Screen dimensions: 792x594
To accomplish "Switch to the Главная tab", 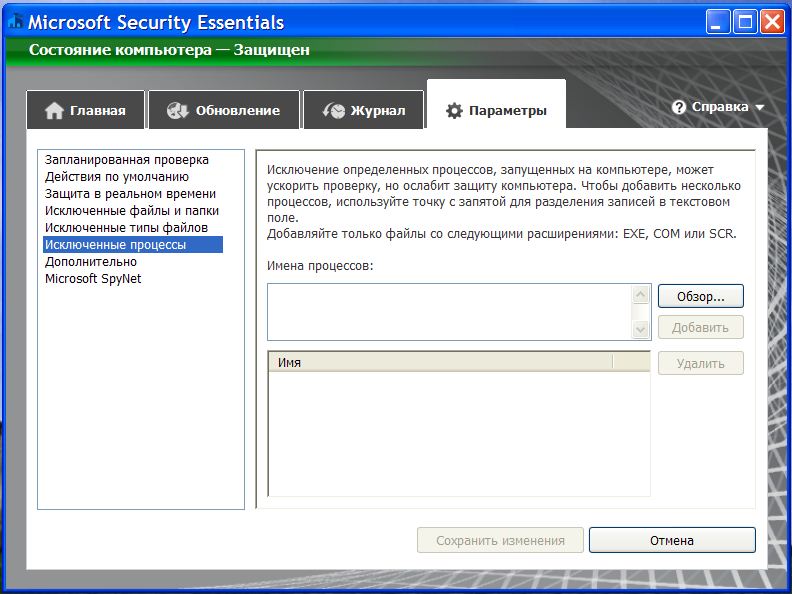I will [85, 110].
